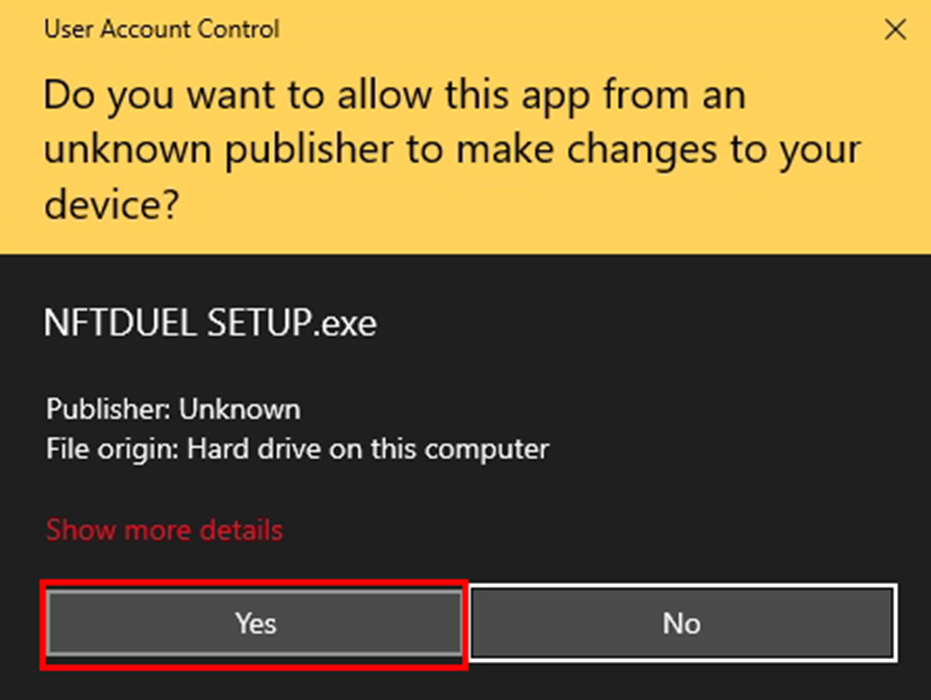The image size is (931, 700).
Task: Click the User Account Control title text
Action: pos(161,29)
